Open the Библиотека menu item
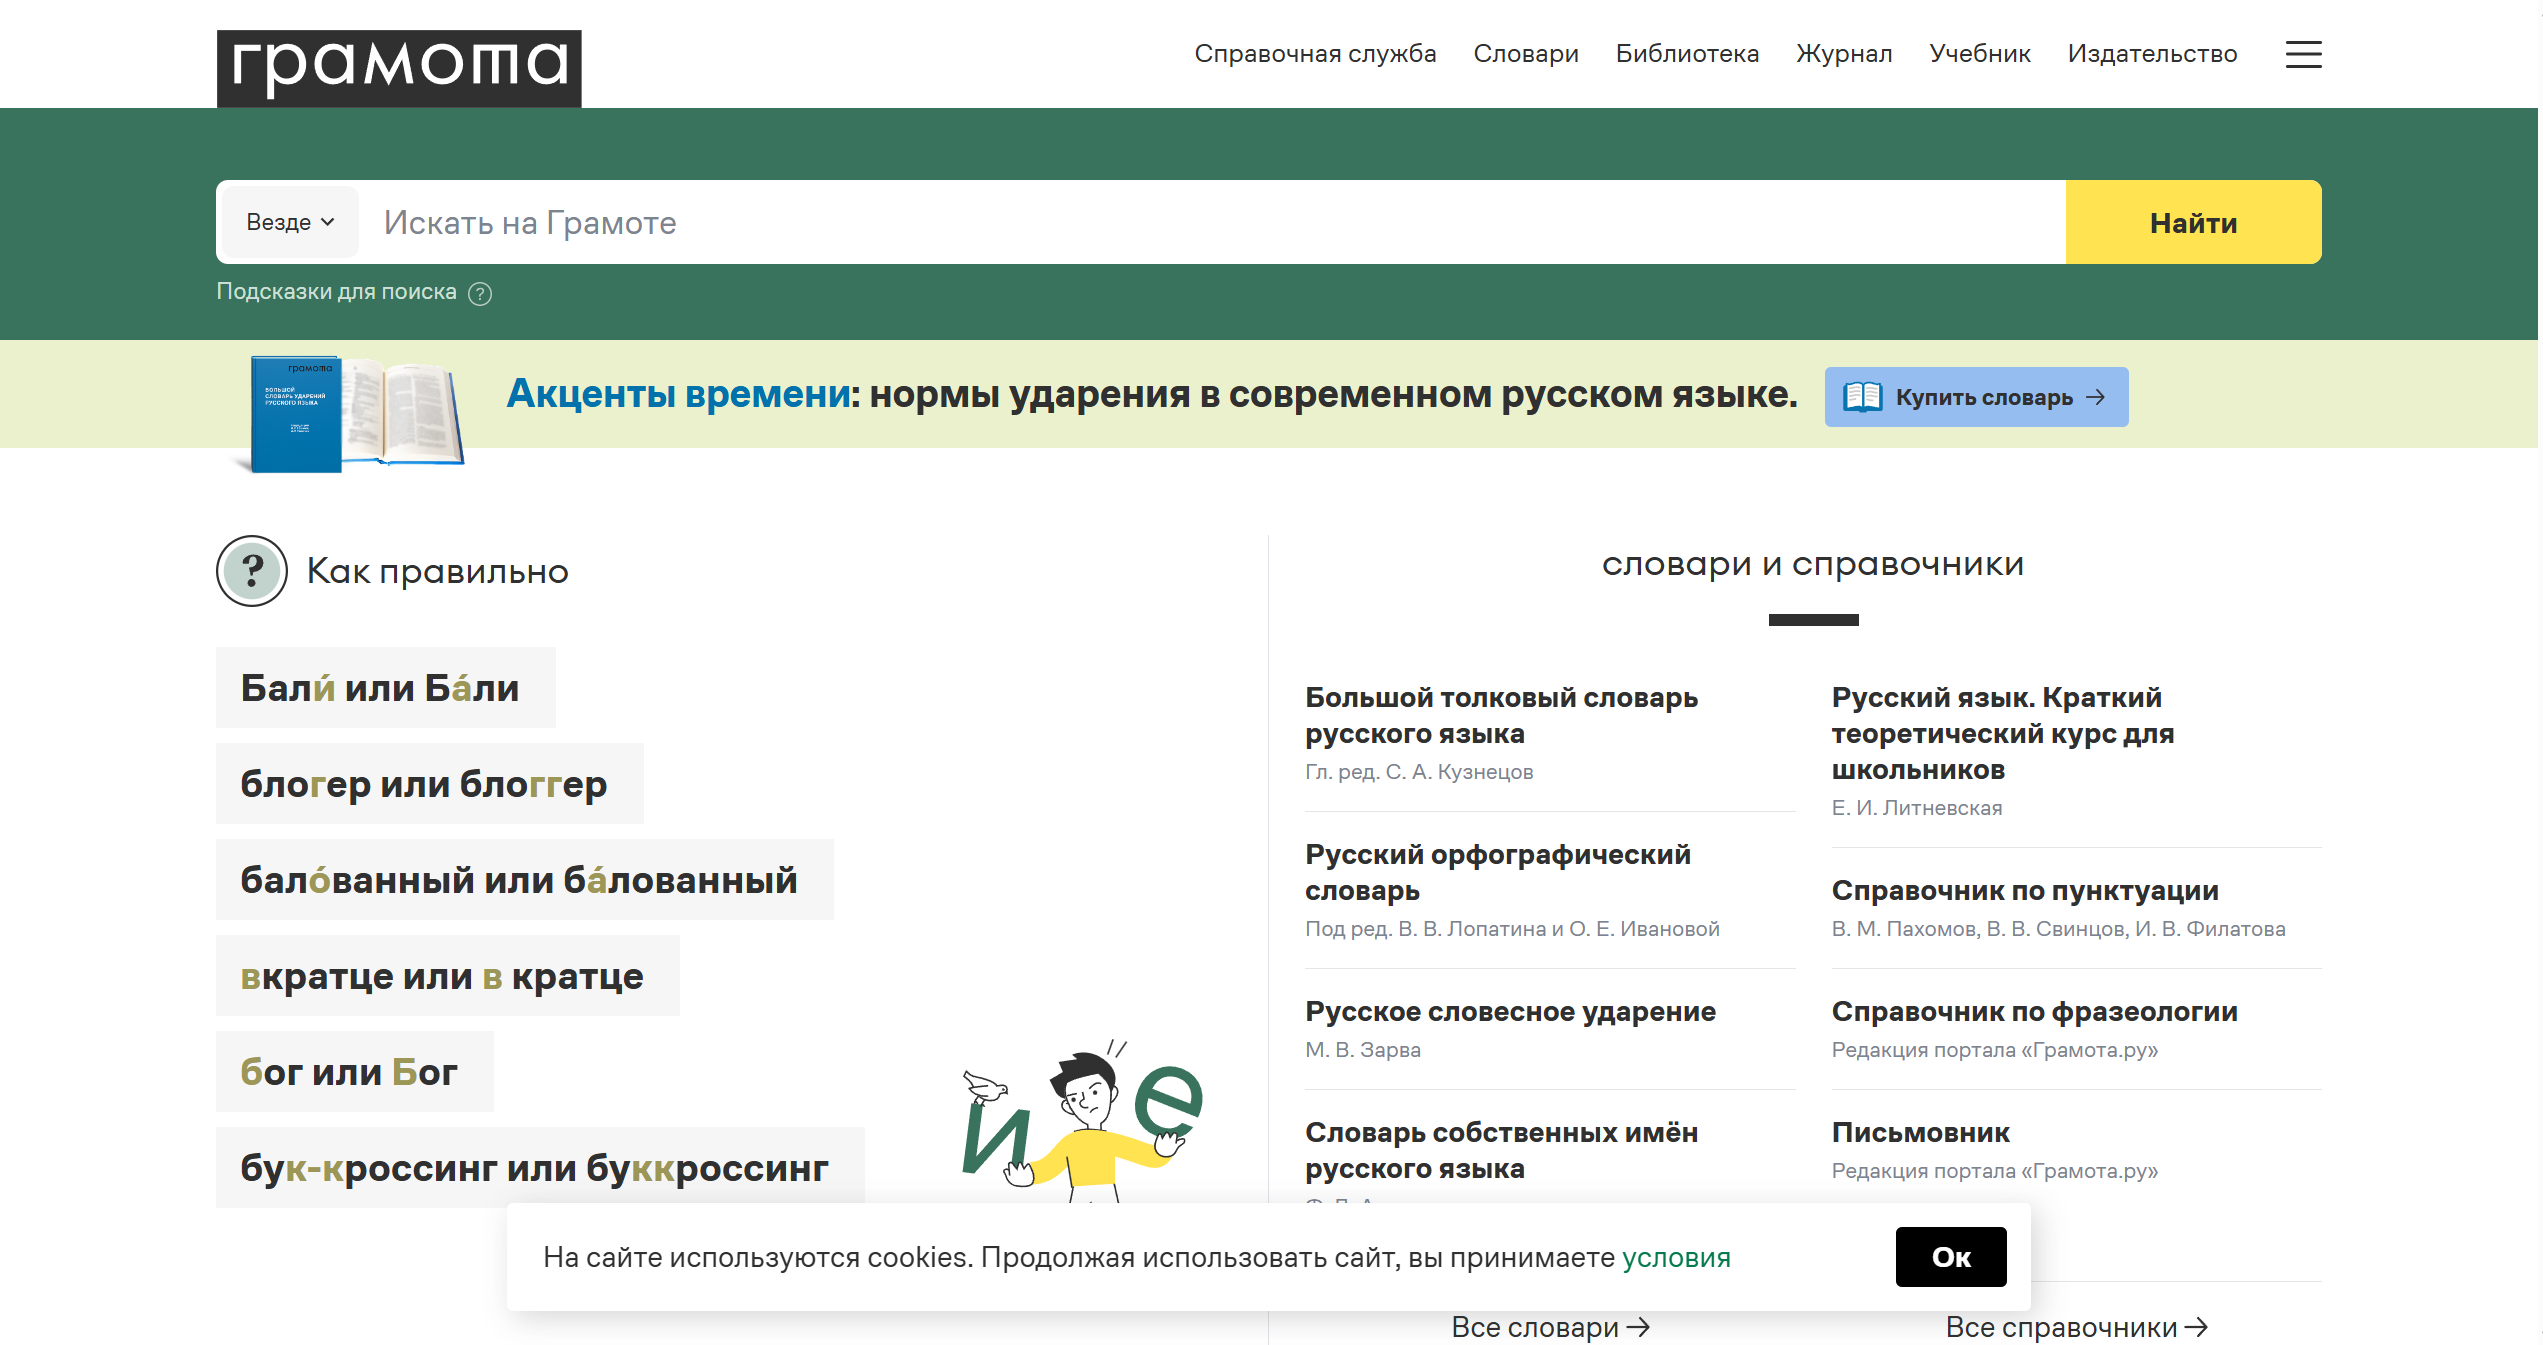The width and height of the screenshot is (2543, 1345). point(1688,53)
